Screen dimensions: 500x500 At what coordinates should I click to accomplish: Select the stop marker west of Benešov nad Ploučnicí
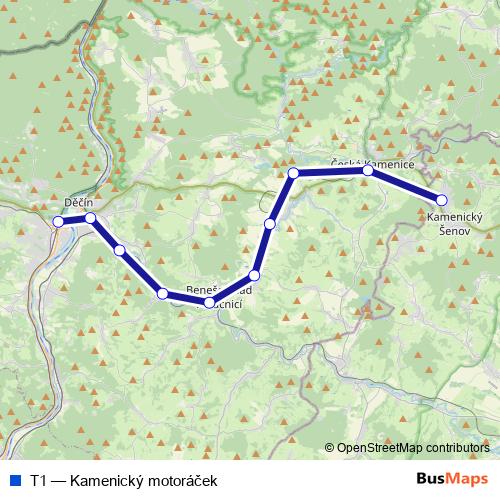click(x=162, y=294)
